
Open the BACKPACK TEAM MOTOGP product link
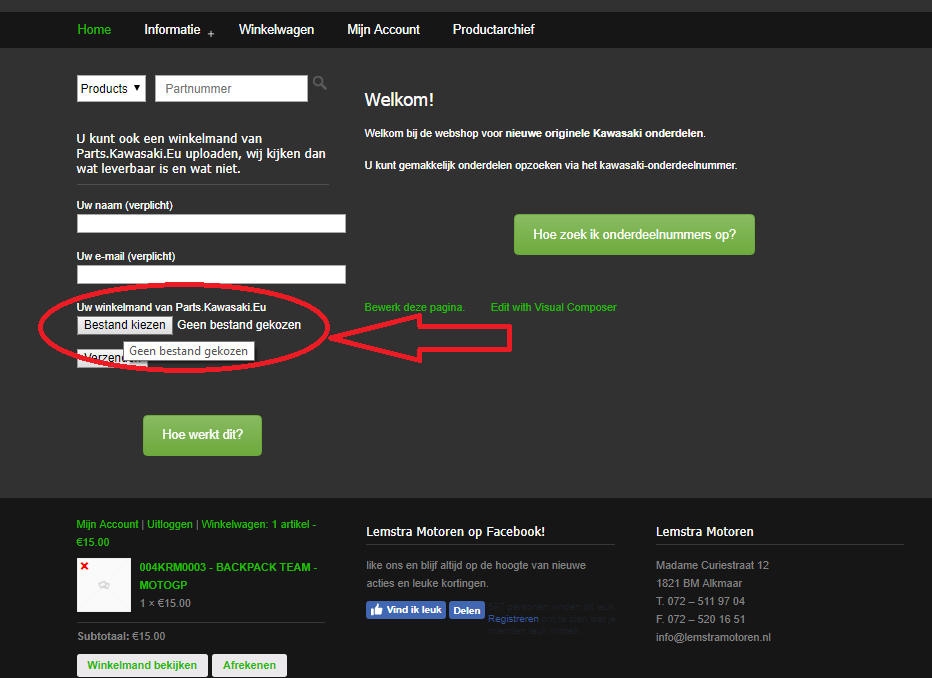click(x=228, y=576)
